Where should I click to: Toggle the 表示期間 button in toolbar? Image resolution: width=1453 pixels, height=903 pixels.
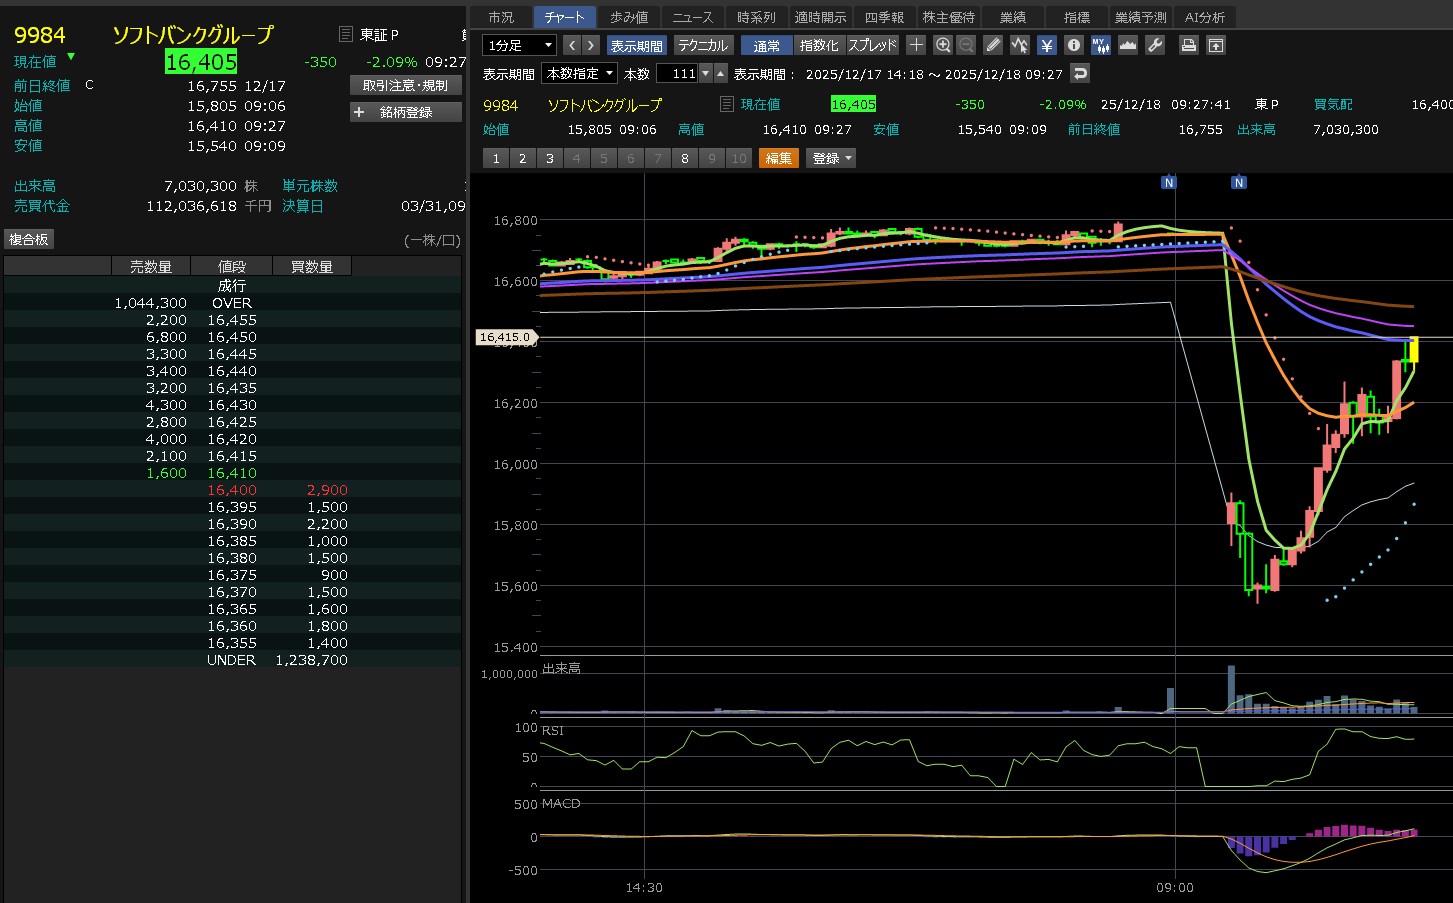636,45
